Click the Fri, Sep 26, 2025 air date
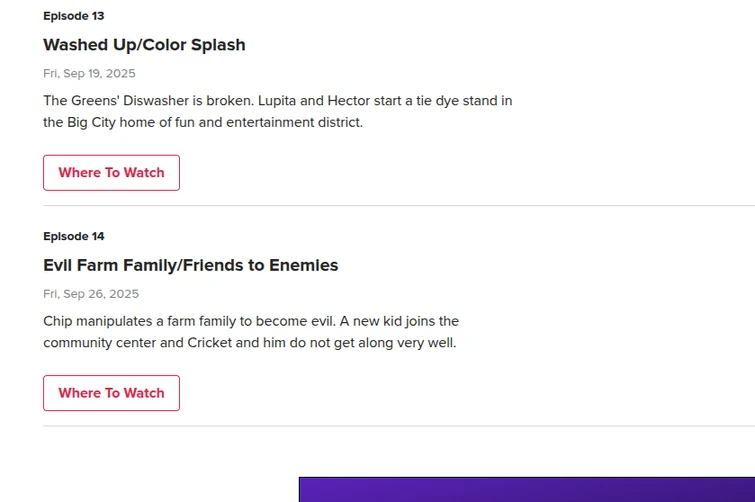755x502 pixels. pyautogui.click(x=90, y=294)
